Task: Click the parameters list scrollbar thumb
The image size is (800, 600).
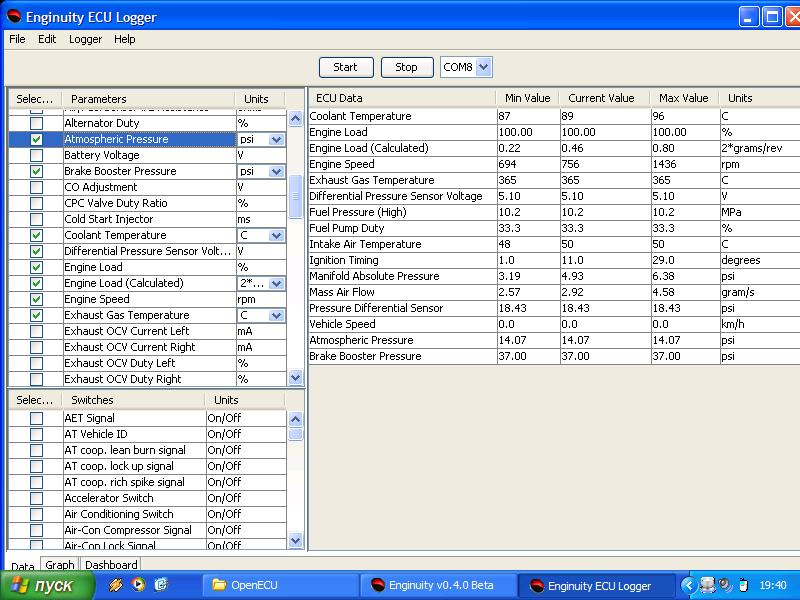Action: tap(295, 197)
